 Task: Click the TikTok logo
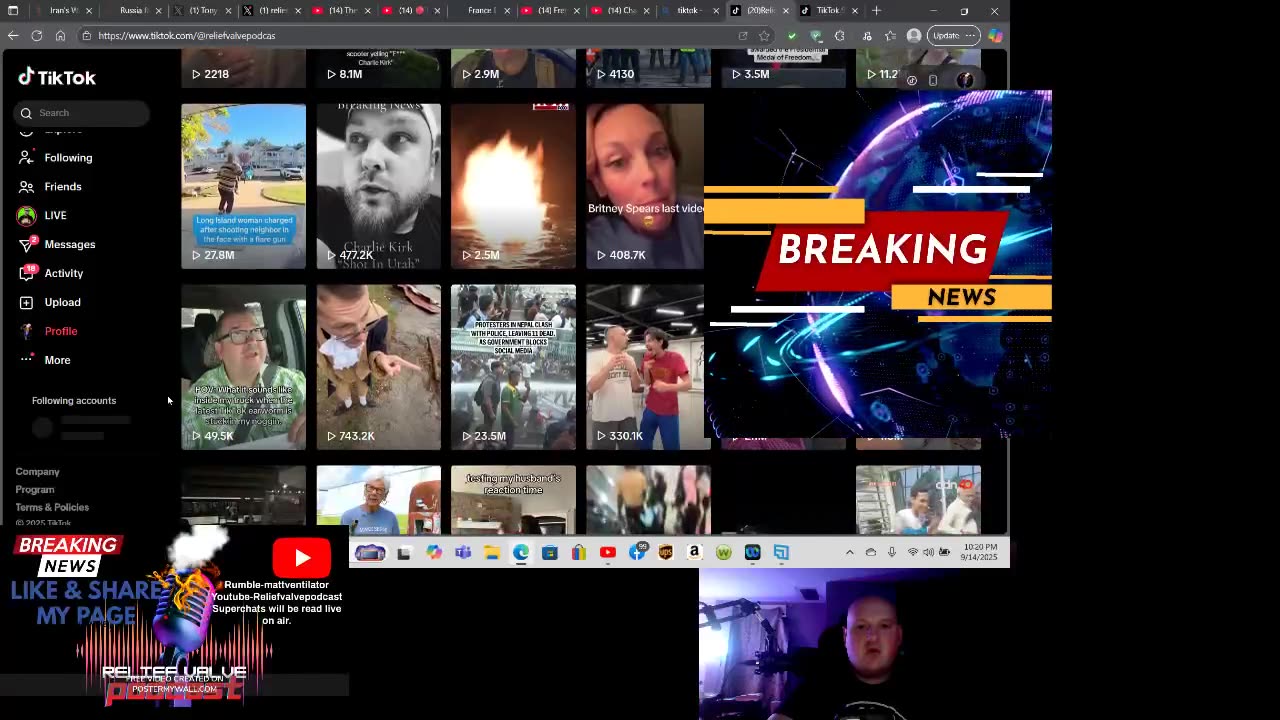(57, 77)
